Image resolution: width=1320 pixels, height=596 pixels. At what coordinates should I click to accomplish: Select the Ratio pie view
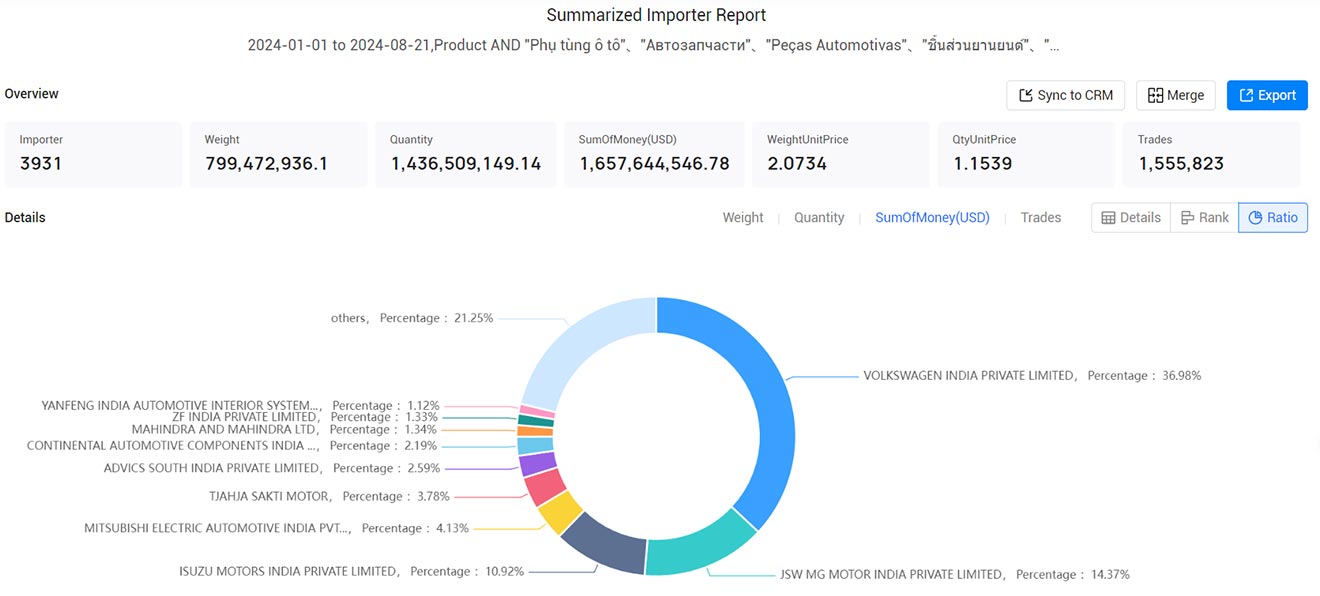(x=1273, y=217)
